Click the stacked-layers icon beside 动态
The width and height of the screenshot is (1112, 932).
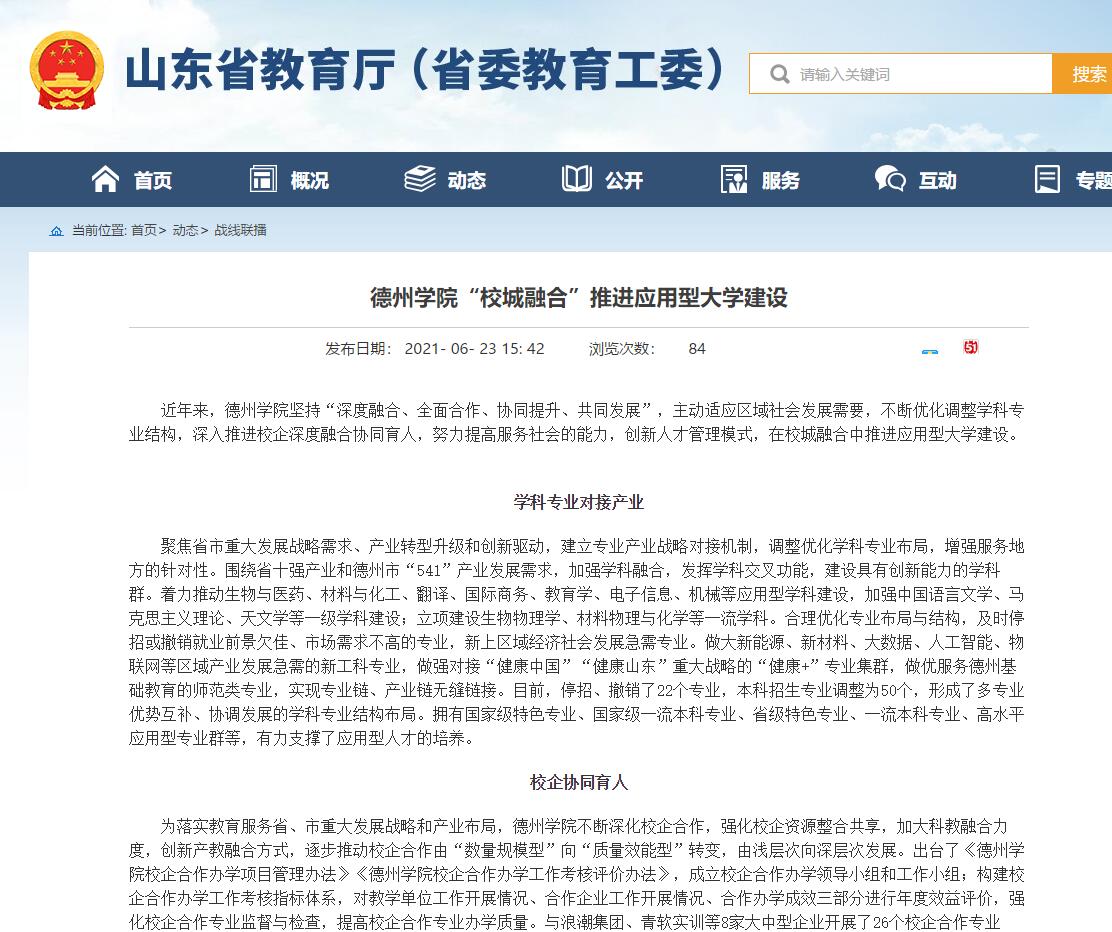pyautogui.click(x=419, y=179)
